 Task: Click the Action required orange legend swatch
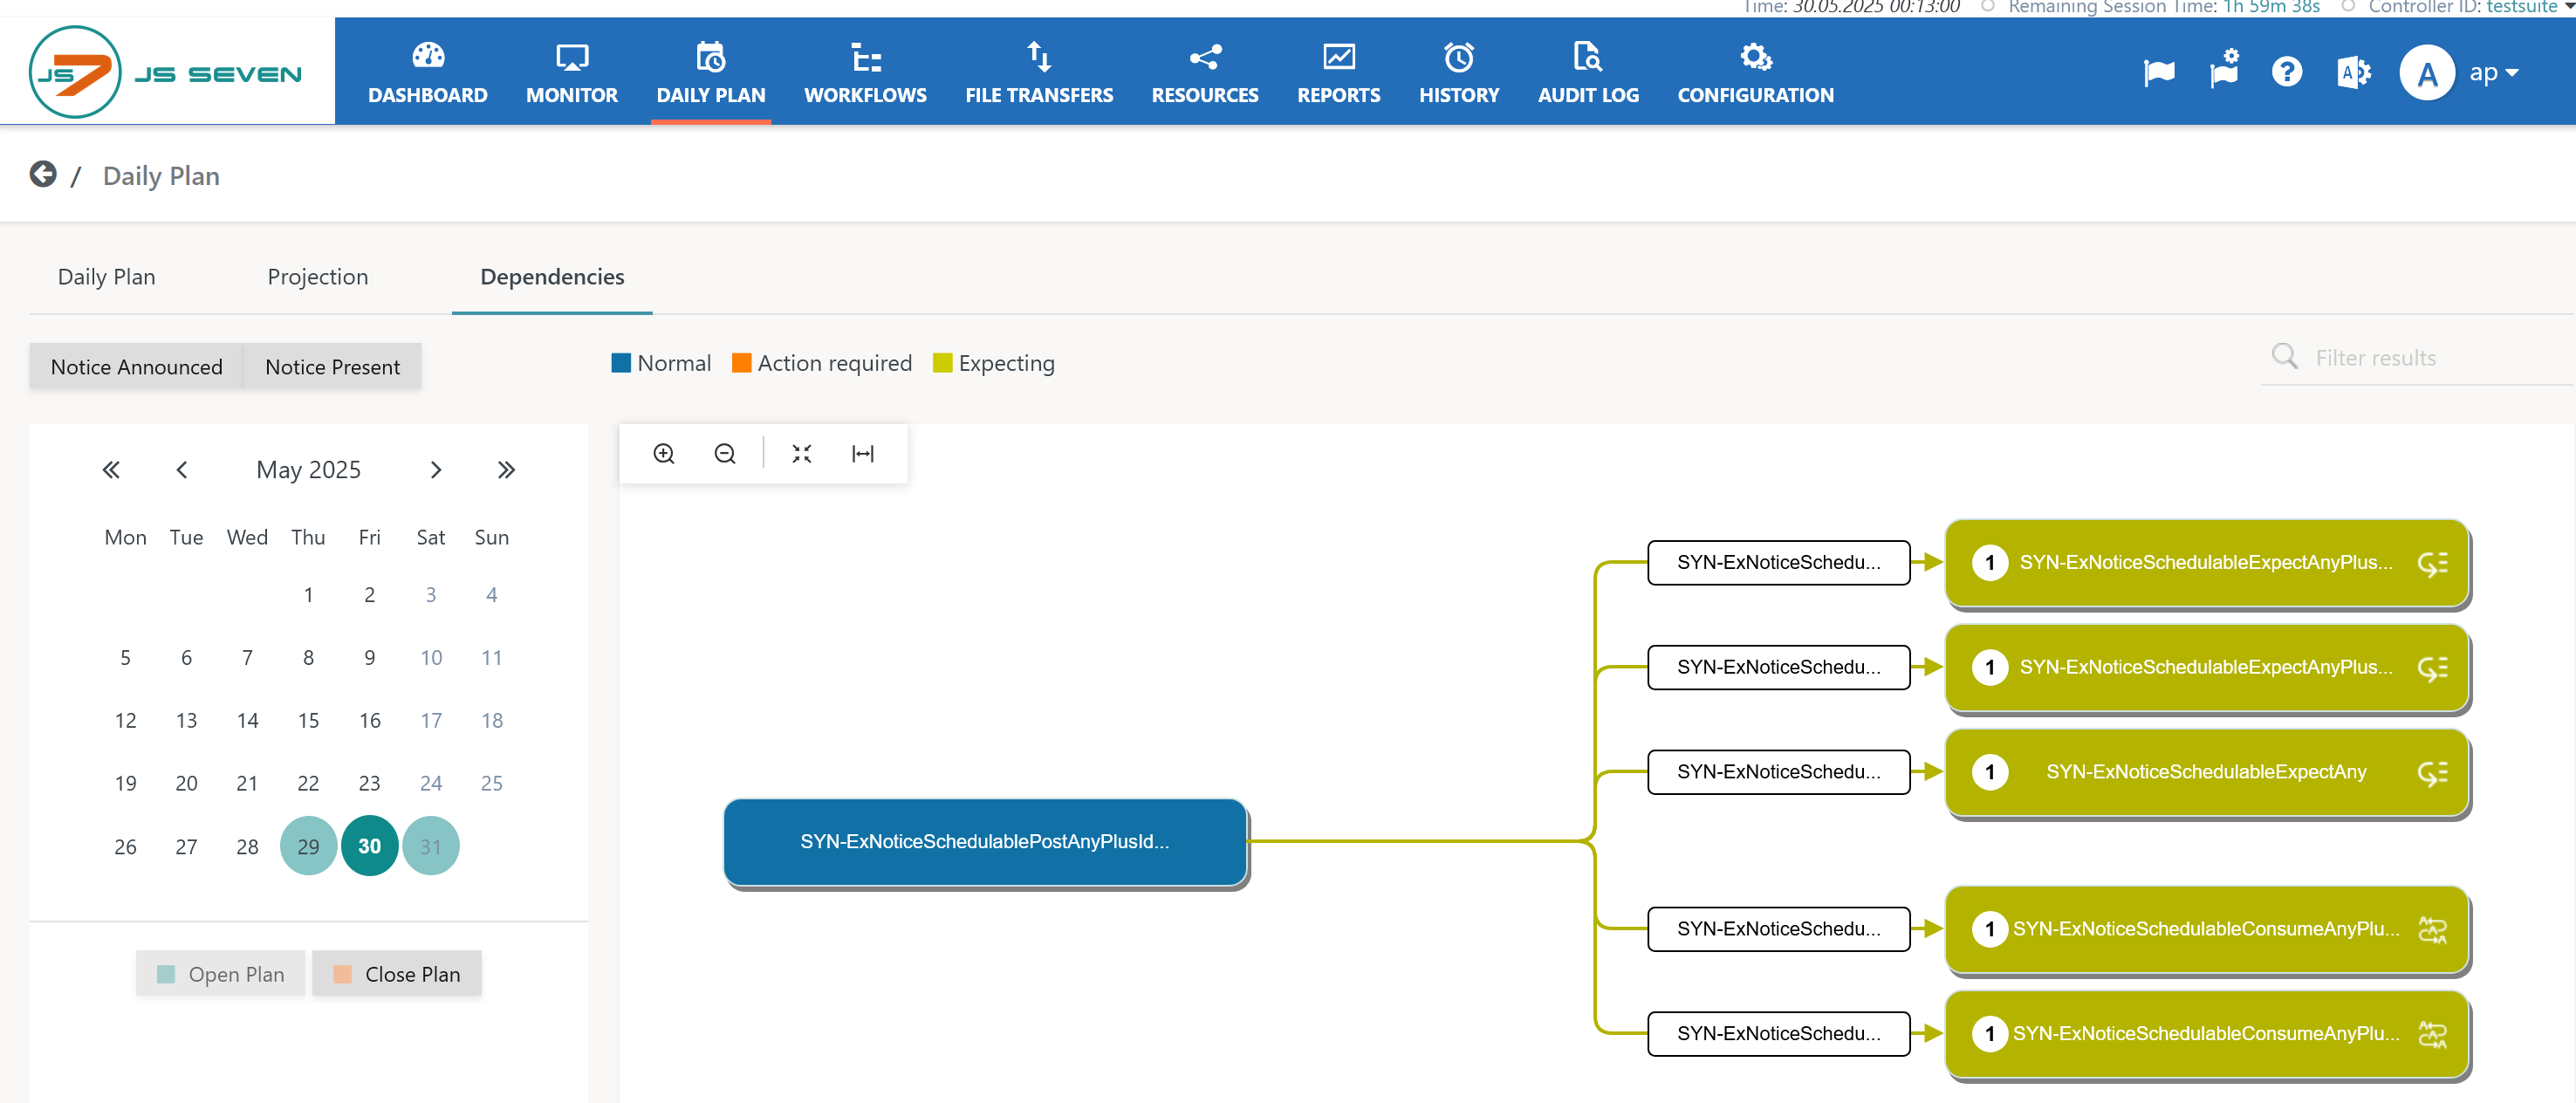[741, 363]
